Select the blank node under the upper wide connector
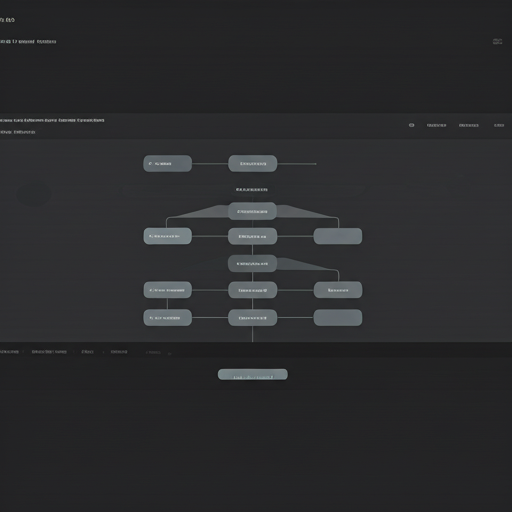512x512 pixels. pos(338,236)
